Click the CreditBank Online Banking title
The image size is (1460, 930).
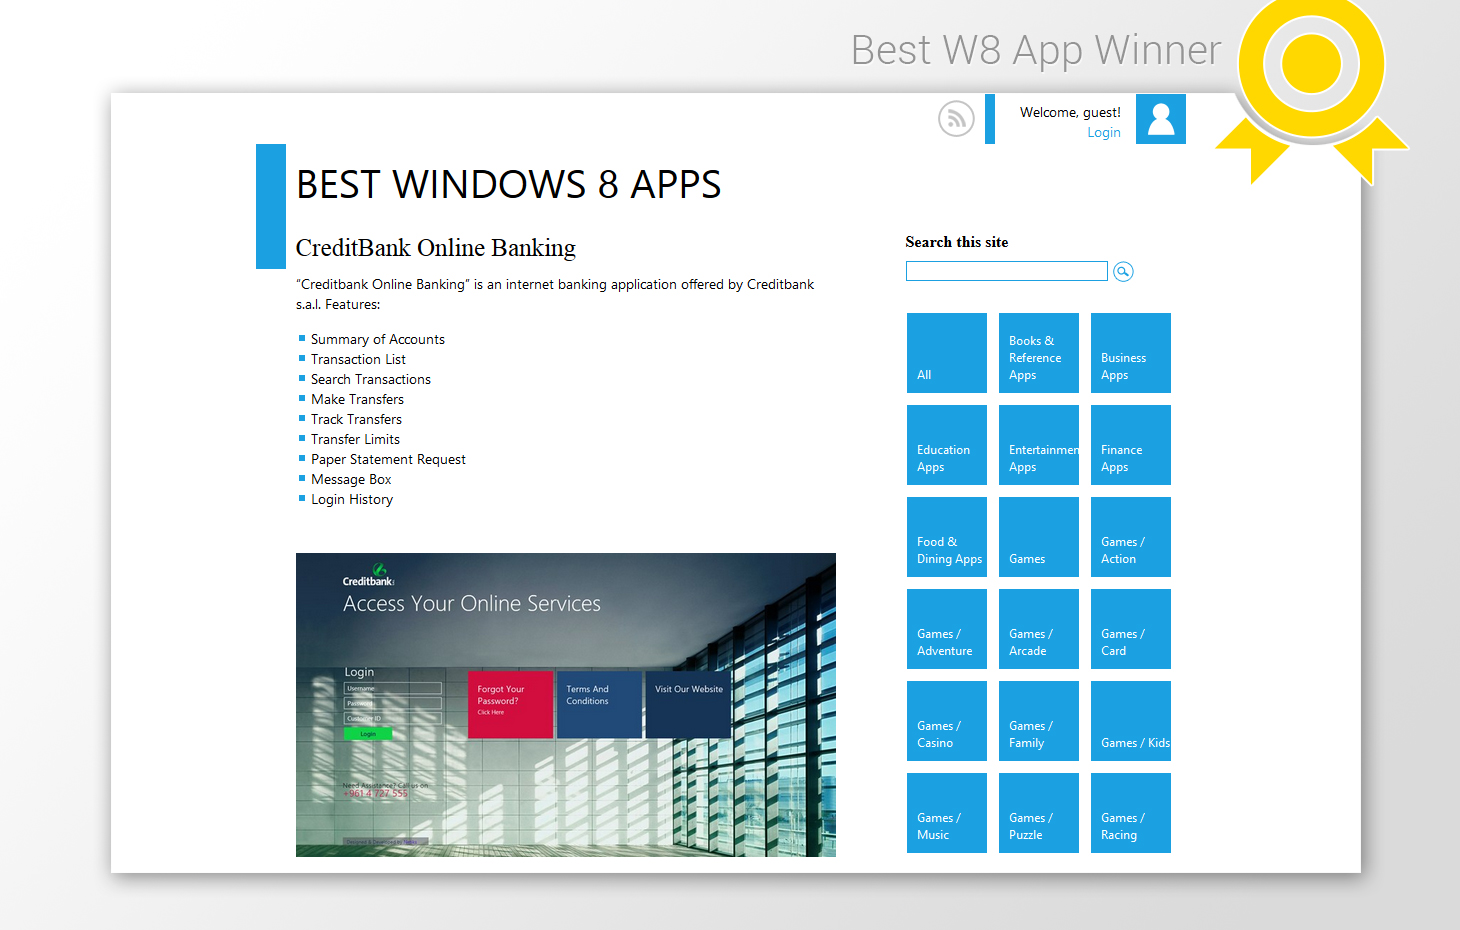pyautogui.click(x=436, y=248)
